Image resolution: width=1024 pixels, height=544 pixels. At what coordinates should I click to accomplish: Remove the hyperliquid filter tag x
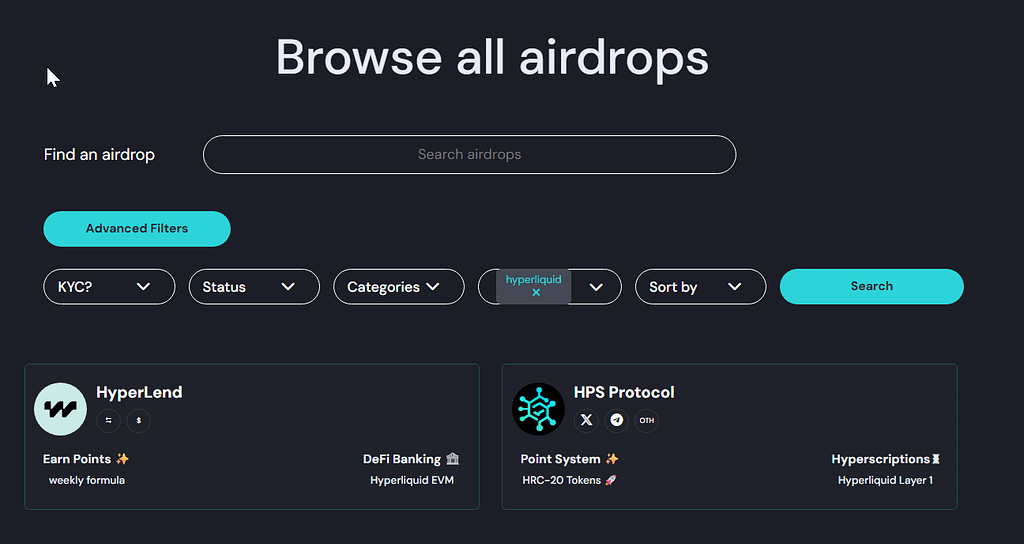pyautogui.click(x=536, y=293)
